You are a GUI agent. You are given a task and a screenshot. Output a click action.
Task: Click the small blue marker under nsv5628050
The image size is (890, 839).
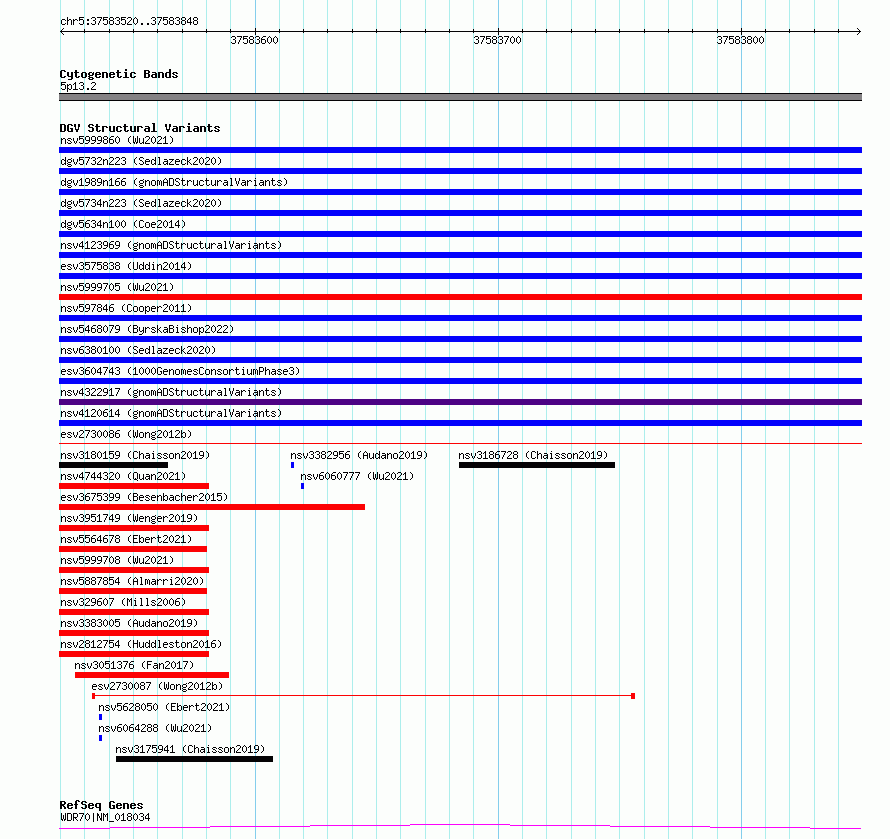pos(100,717)
